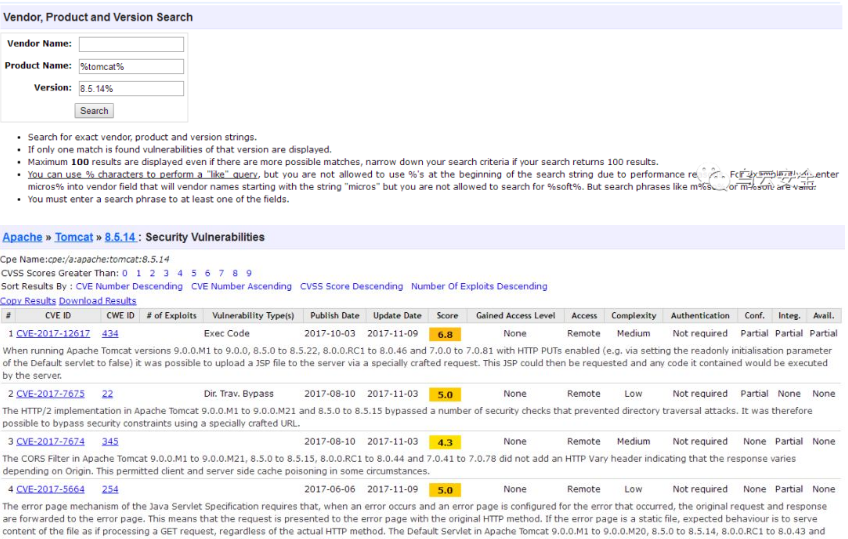Click the Update Date column header

click(x=398, y=316)
